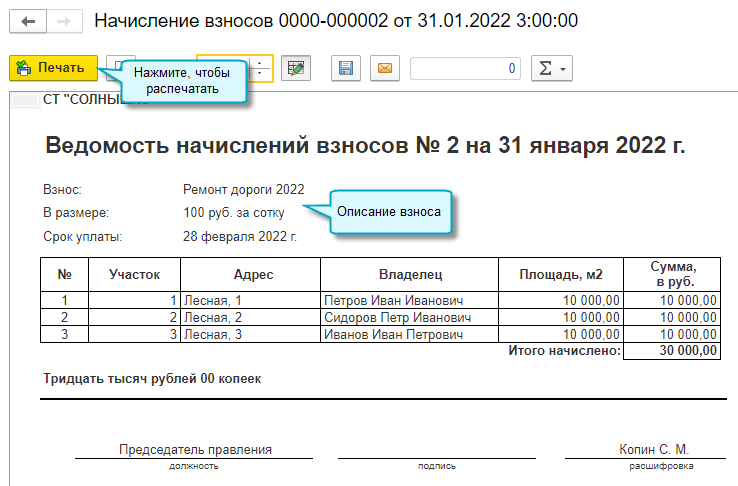Click the Участок column header
This screenshot has width=738, height=486.
coord(135,274)
